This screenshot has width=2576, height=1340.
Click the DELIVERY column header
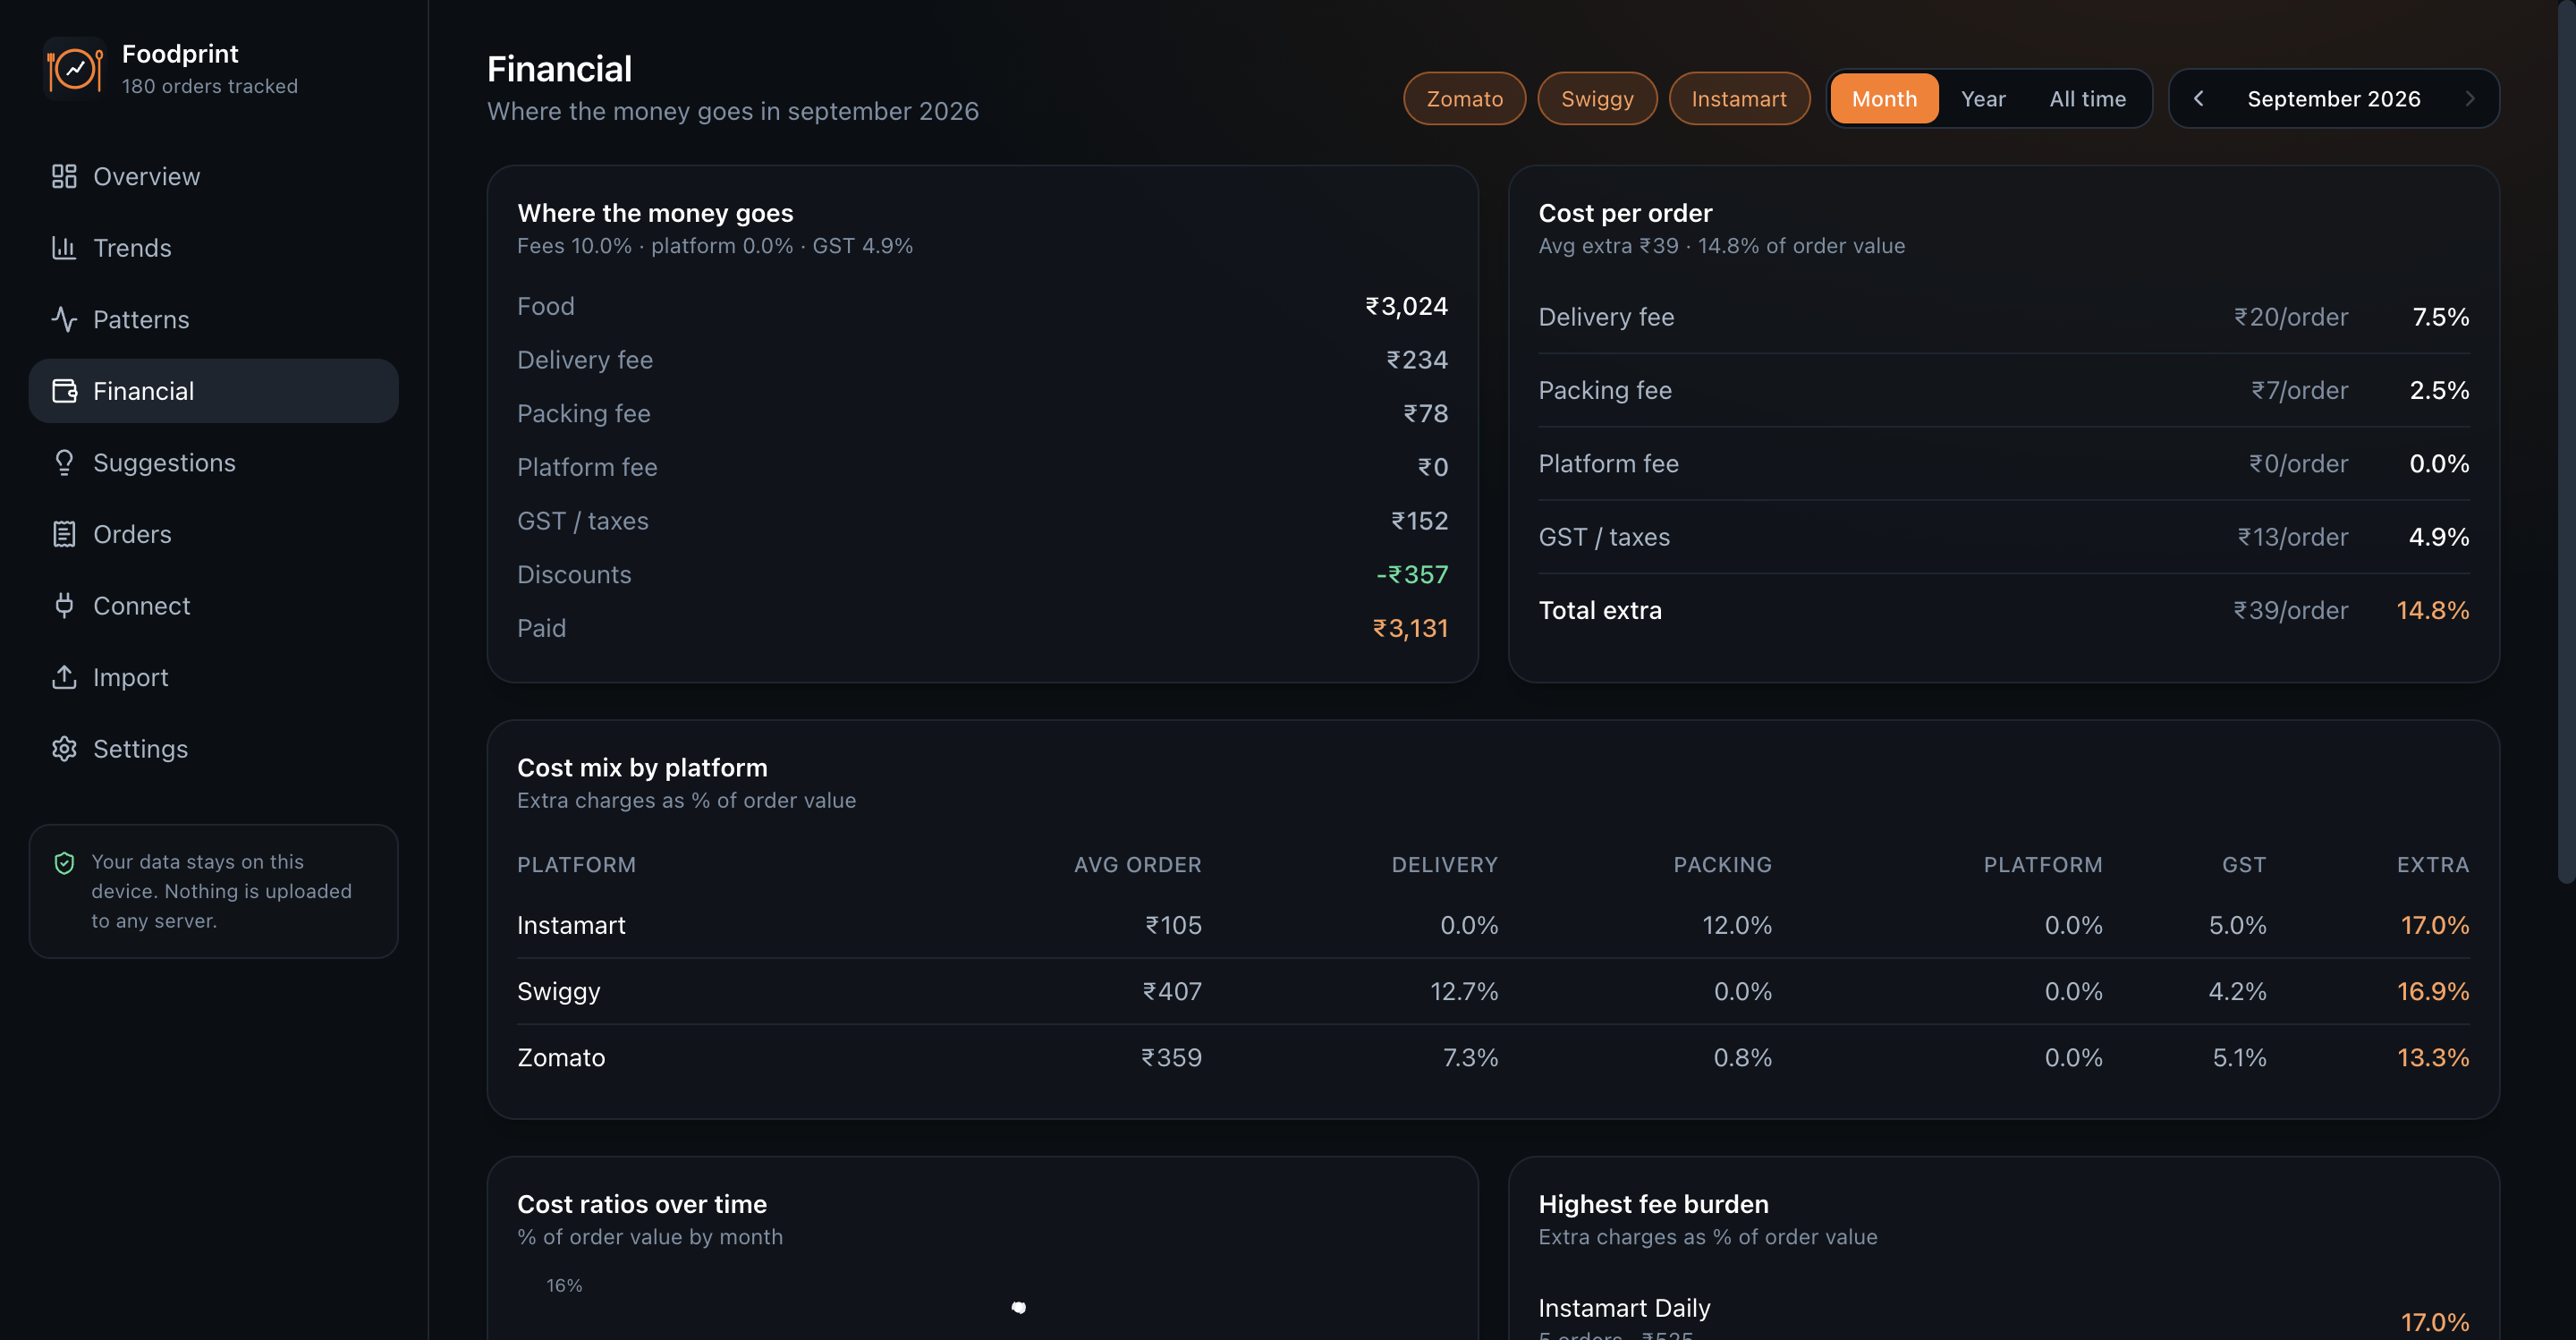(1444, 865)
